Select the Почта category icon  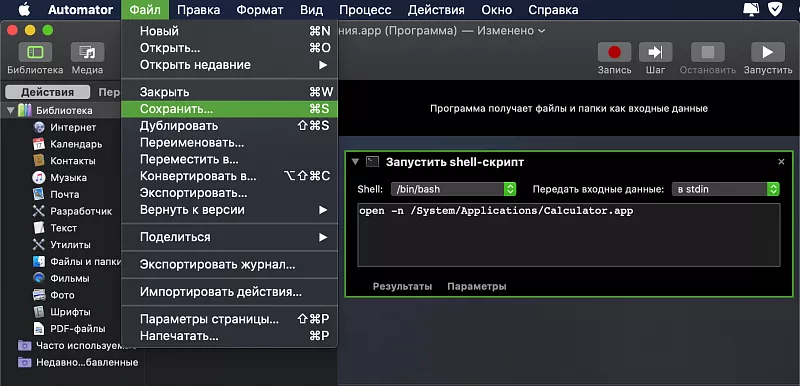pos(39,194)
